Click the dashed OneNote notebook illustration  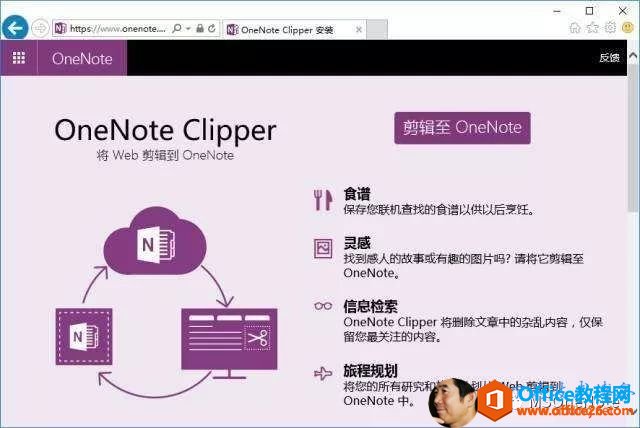84,337
